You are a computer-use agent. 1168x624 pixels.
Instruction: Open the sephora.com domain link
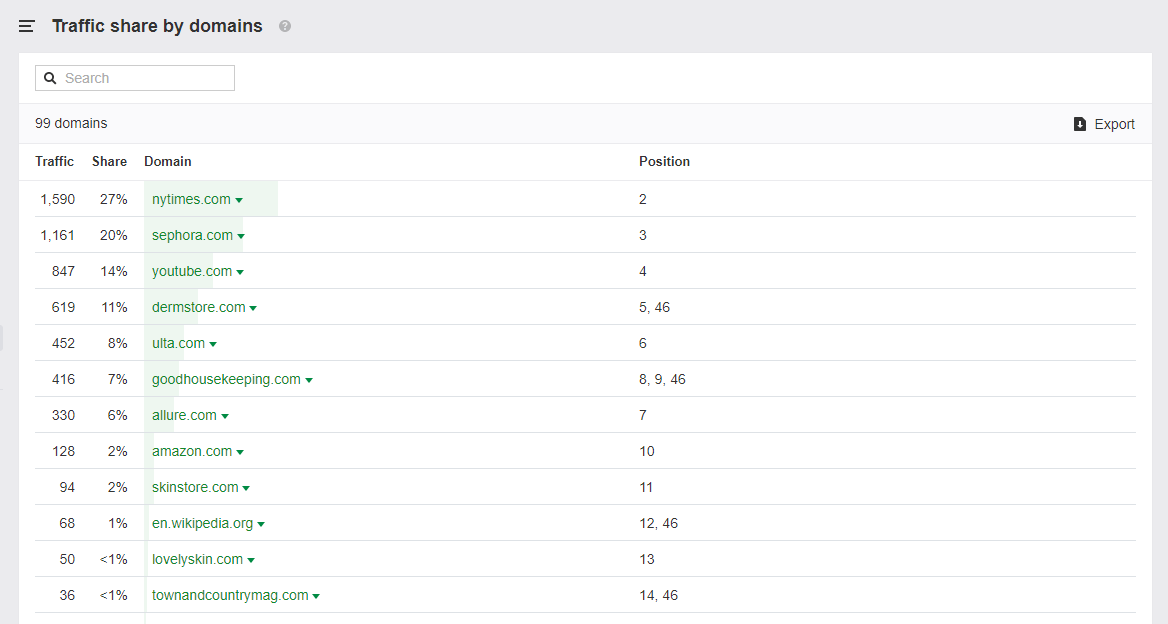point(192,235)
